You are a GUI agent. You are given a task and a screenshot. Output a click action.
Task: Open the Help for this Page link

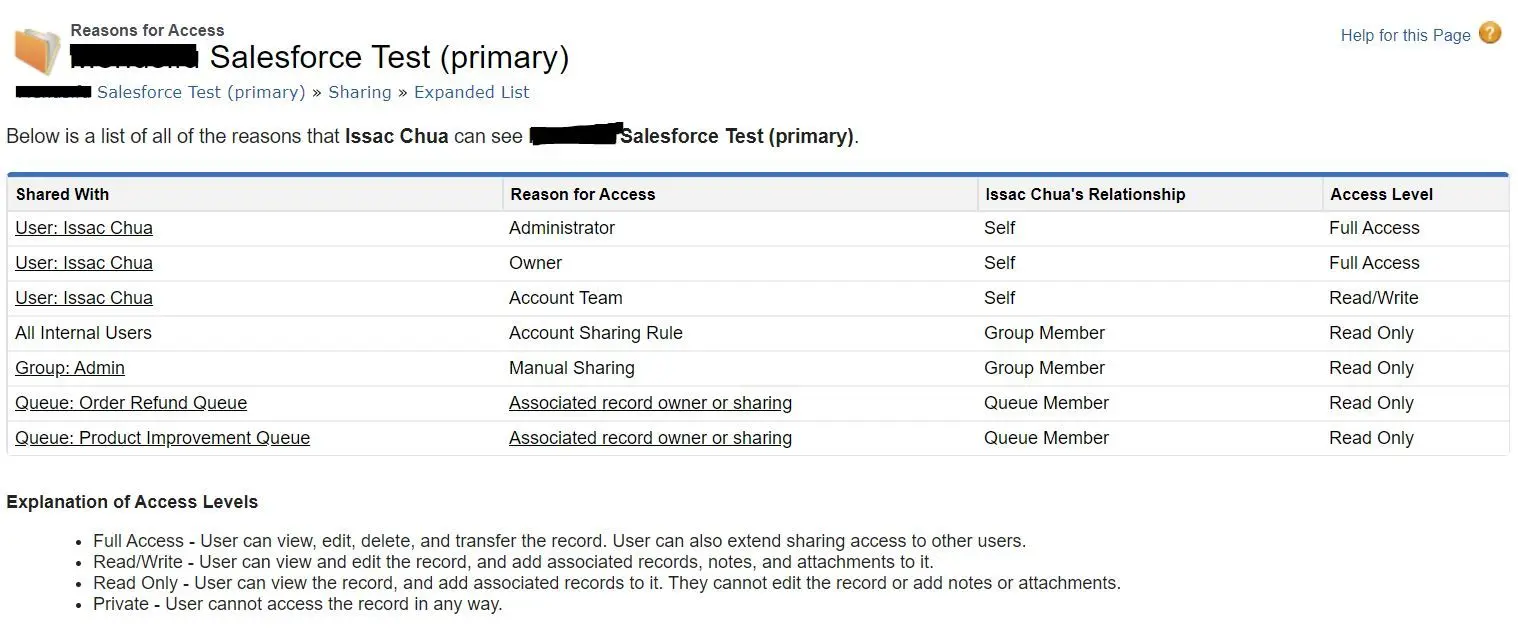1405,35
